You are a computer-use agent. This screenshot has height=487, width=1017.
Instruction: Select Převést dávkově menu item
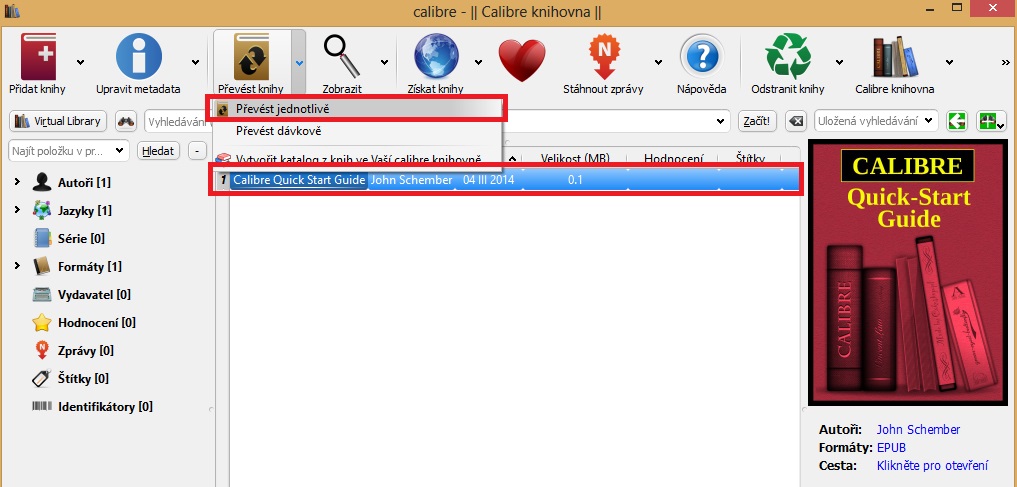pos(357,131)
